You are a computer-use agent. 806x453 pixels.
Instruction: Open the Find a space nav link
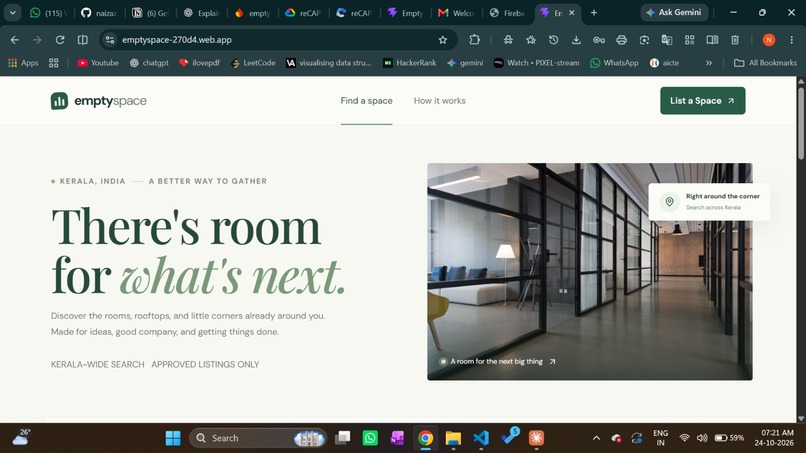[x=367, y=101]
